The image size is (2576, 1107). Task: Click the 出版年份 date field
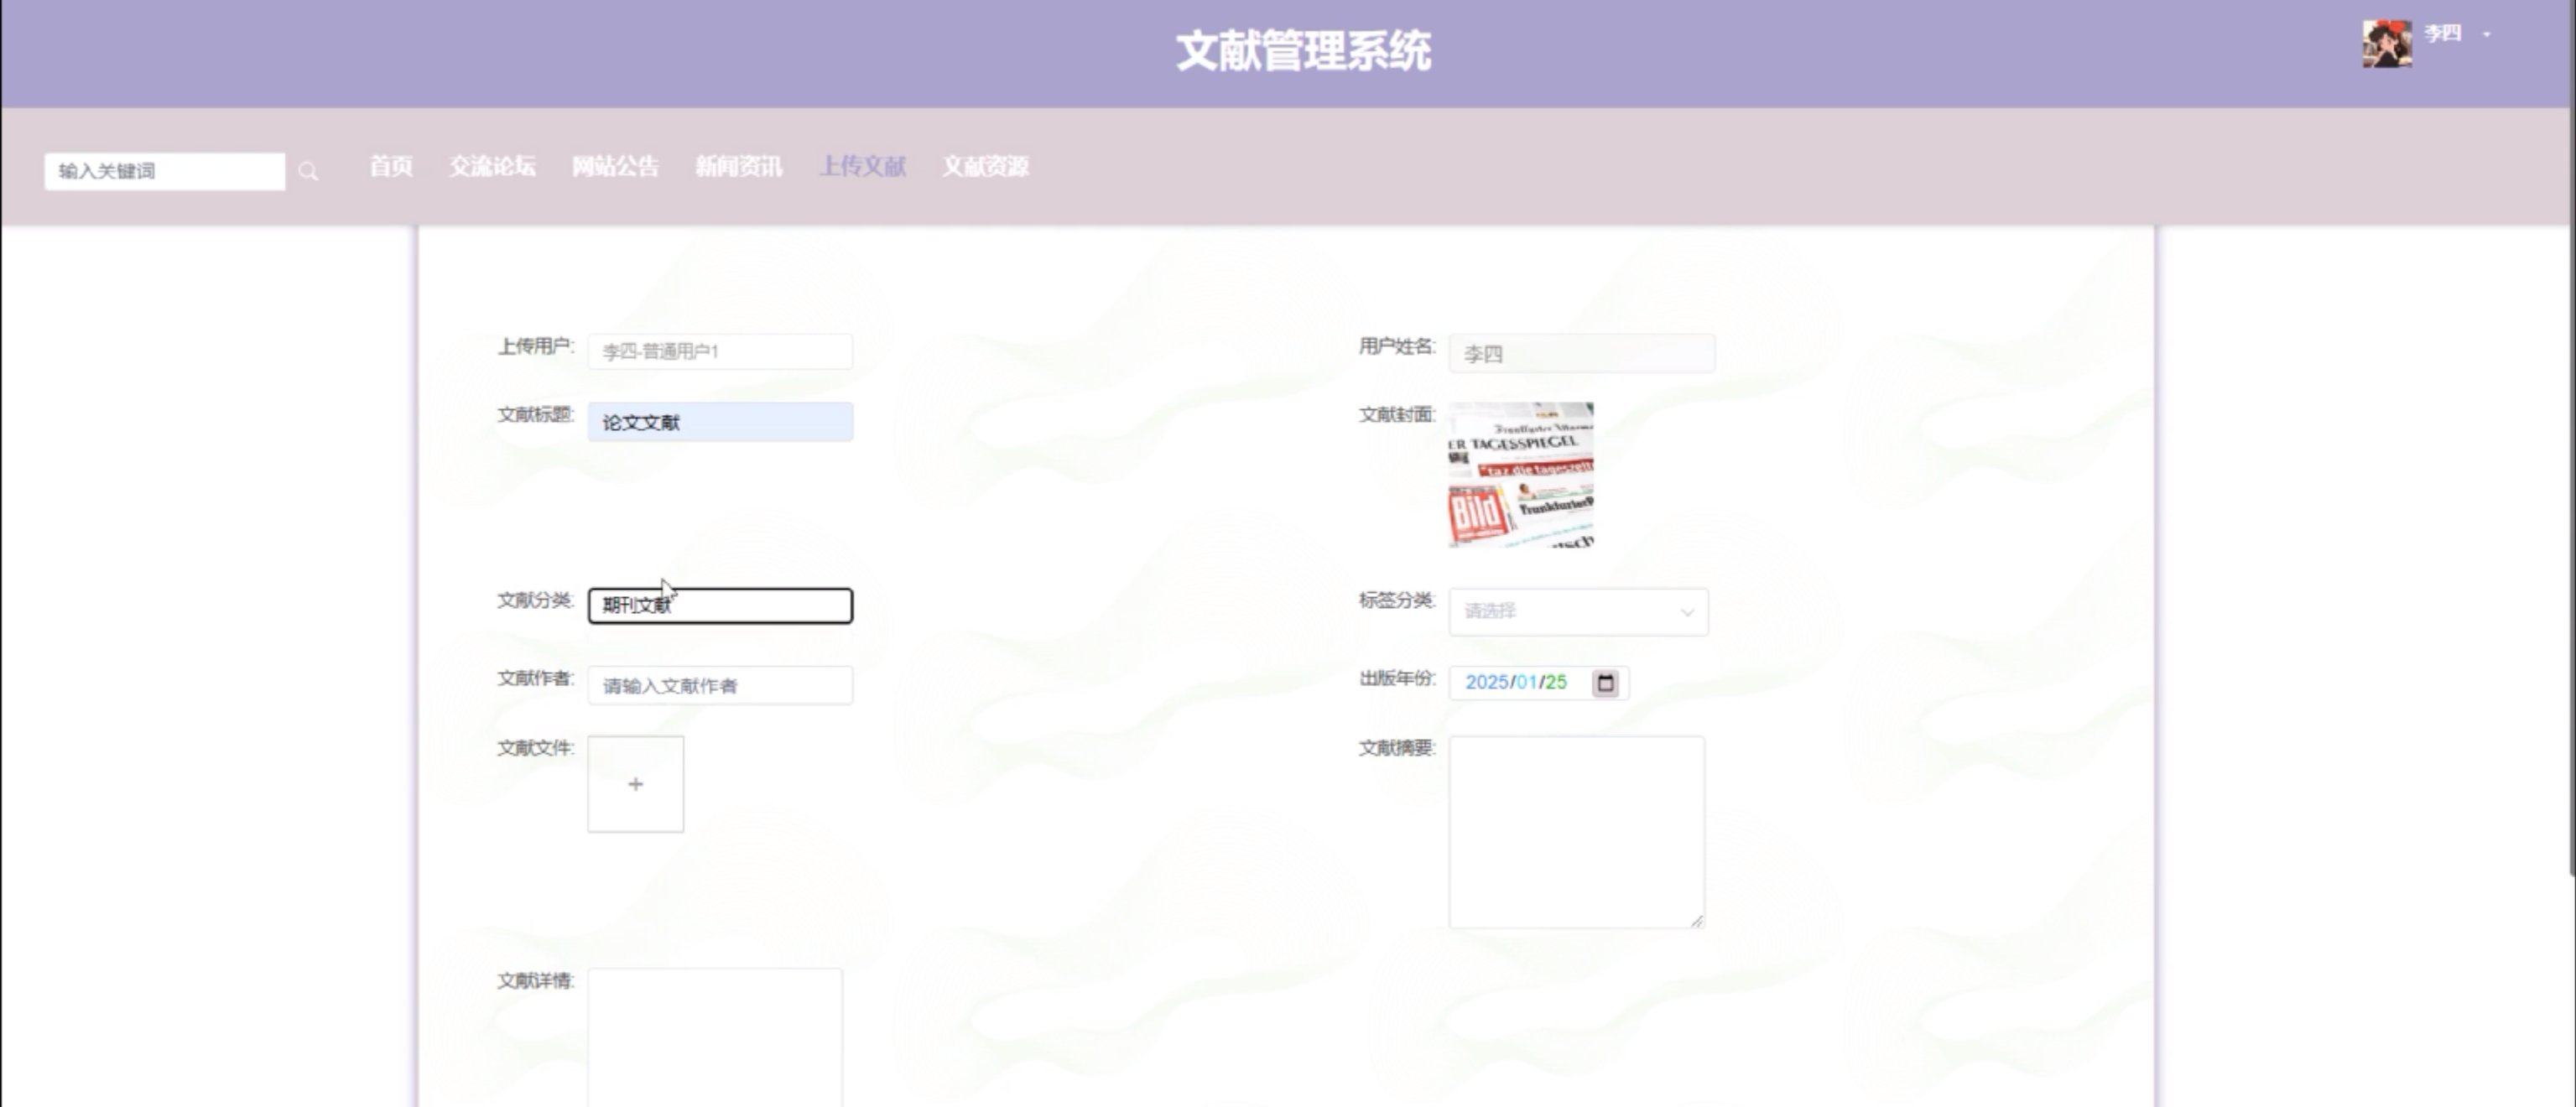click(x=1516, y=683)
